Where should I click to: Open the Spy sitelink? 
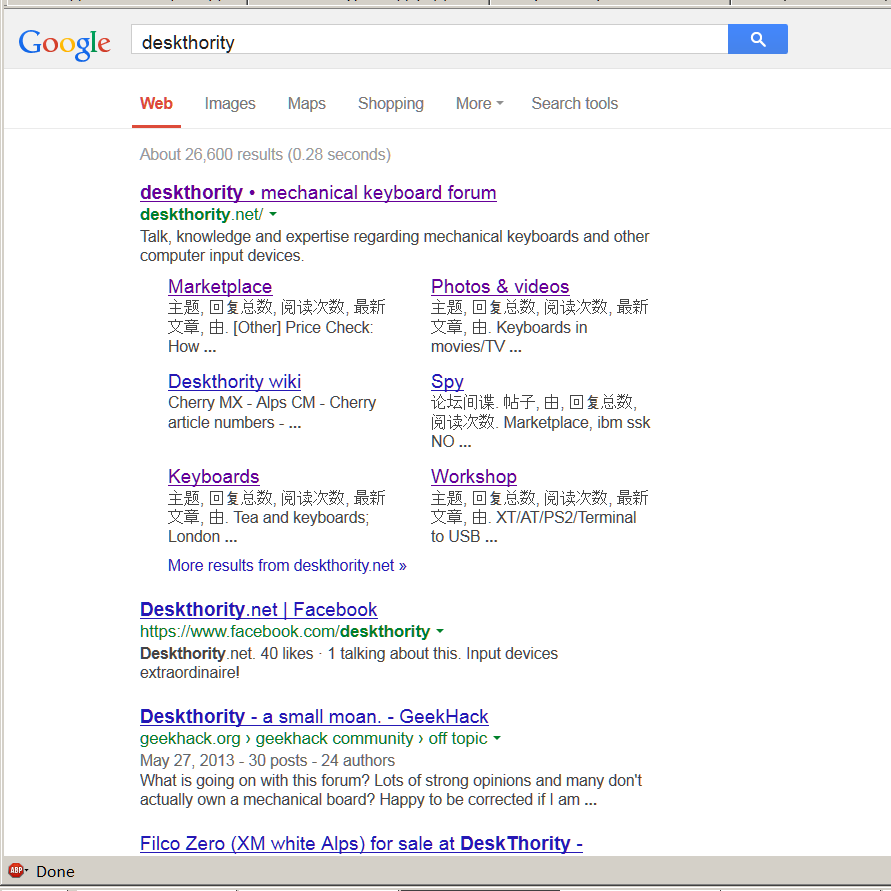click(446, 381)
